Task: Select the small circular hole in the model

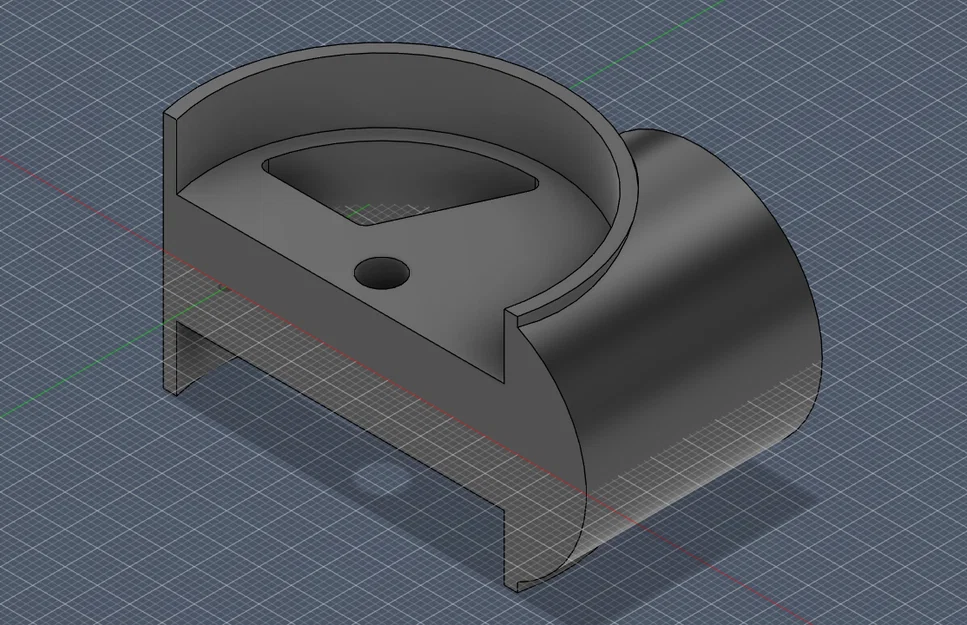Action: (382, 273)
